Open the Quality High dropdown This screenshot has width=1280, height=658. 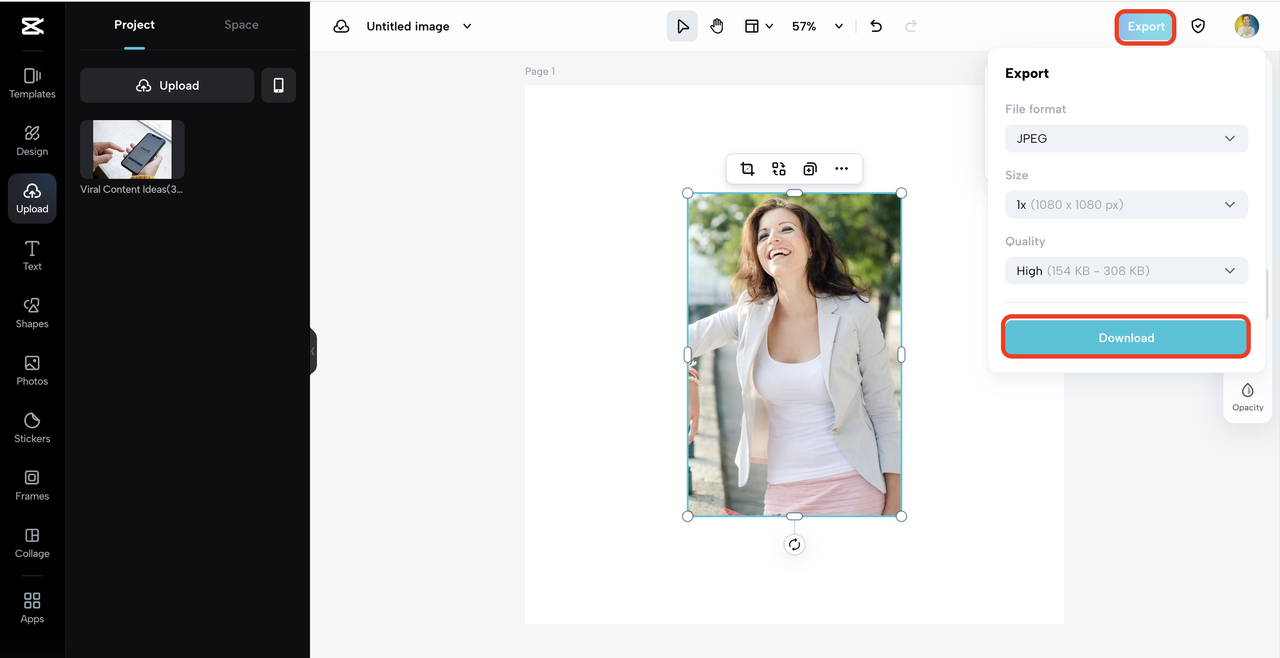point(1126,270)
